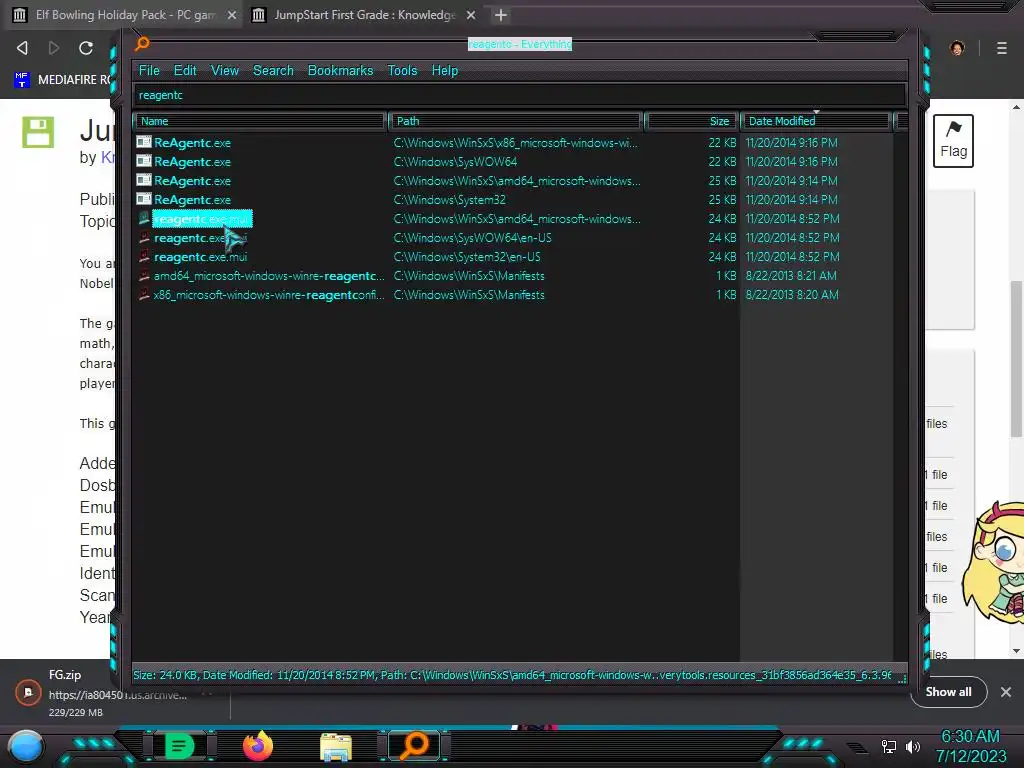Click path C:\Windows\SysWOW64\en-US cell
Viewport: 1024px width, 768px height.
472,238
